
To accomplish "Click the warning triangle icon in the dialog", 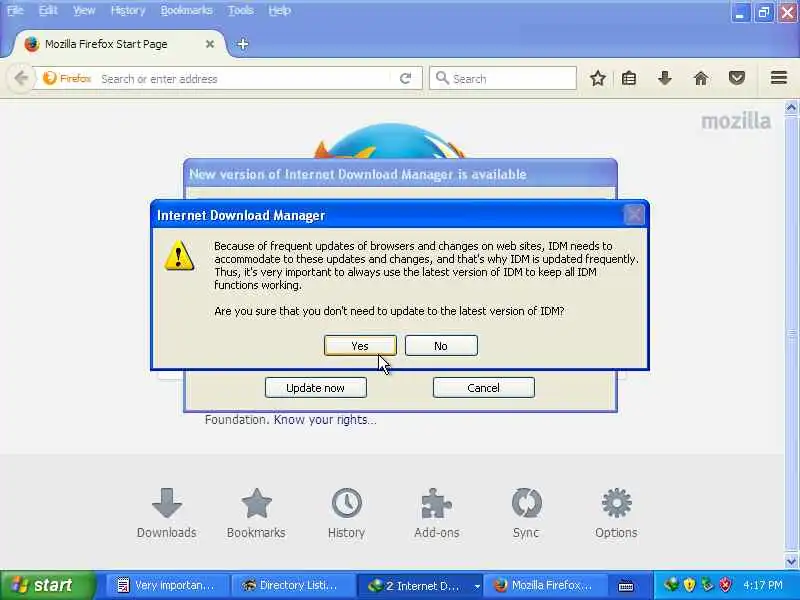I will click(179, 256).
